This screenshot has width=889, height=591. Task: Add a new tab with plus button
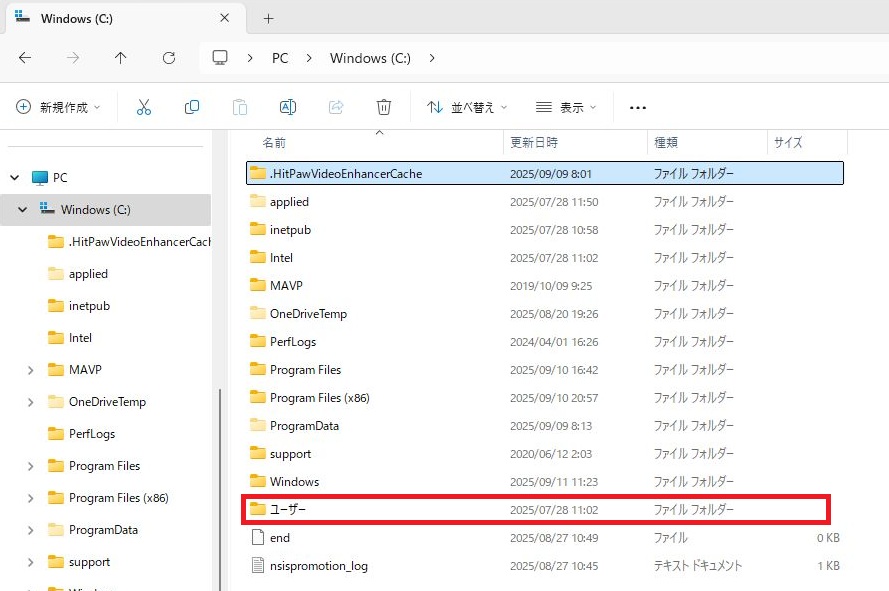[x=268, y=19]
